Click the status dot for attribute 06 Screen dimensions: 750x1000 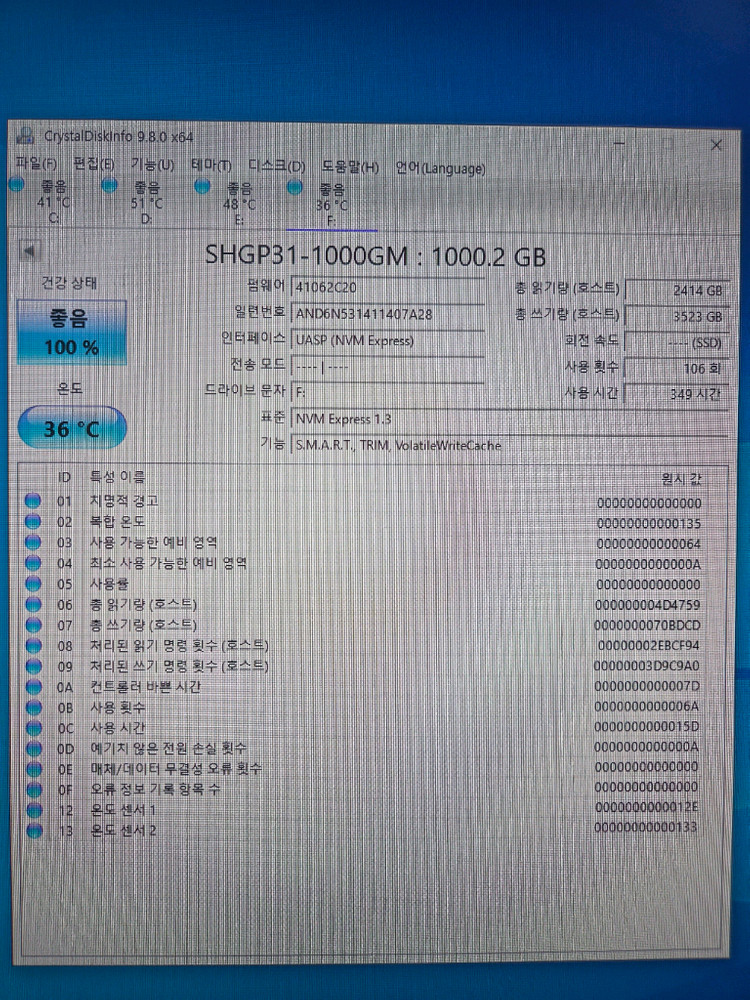33,604
